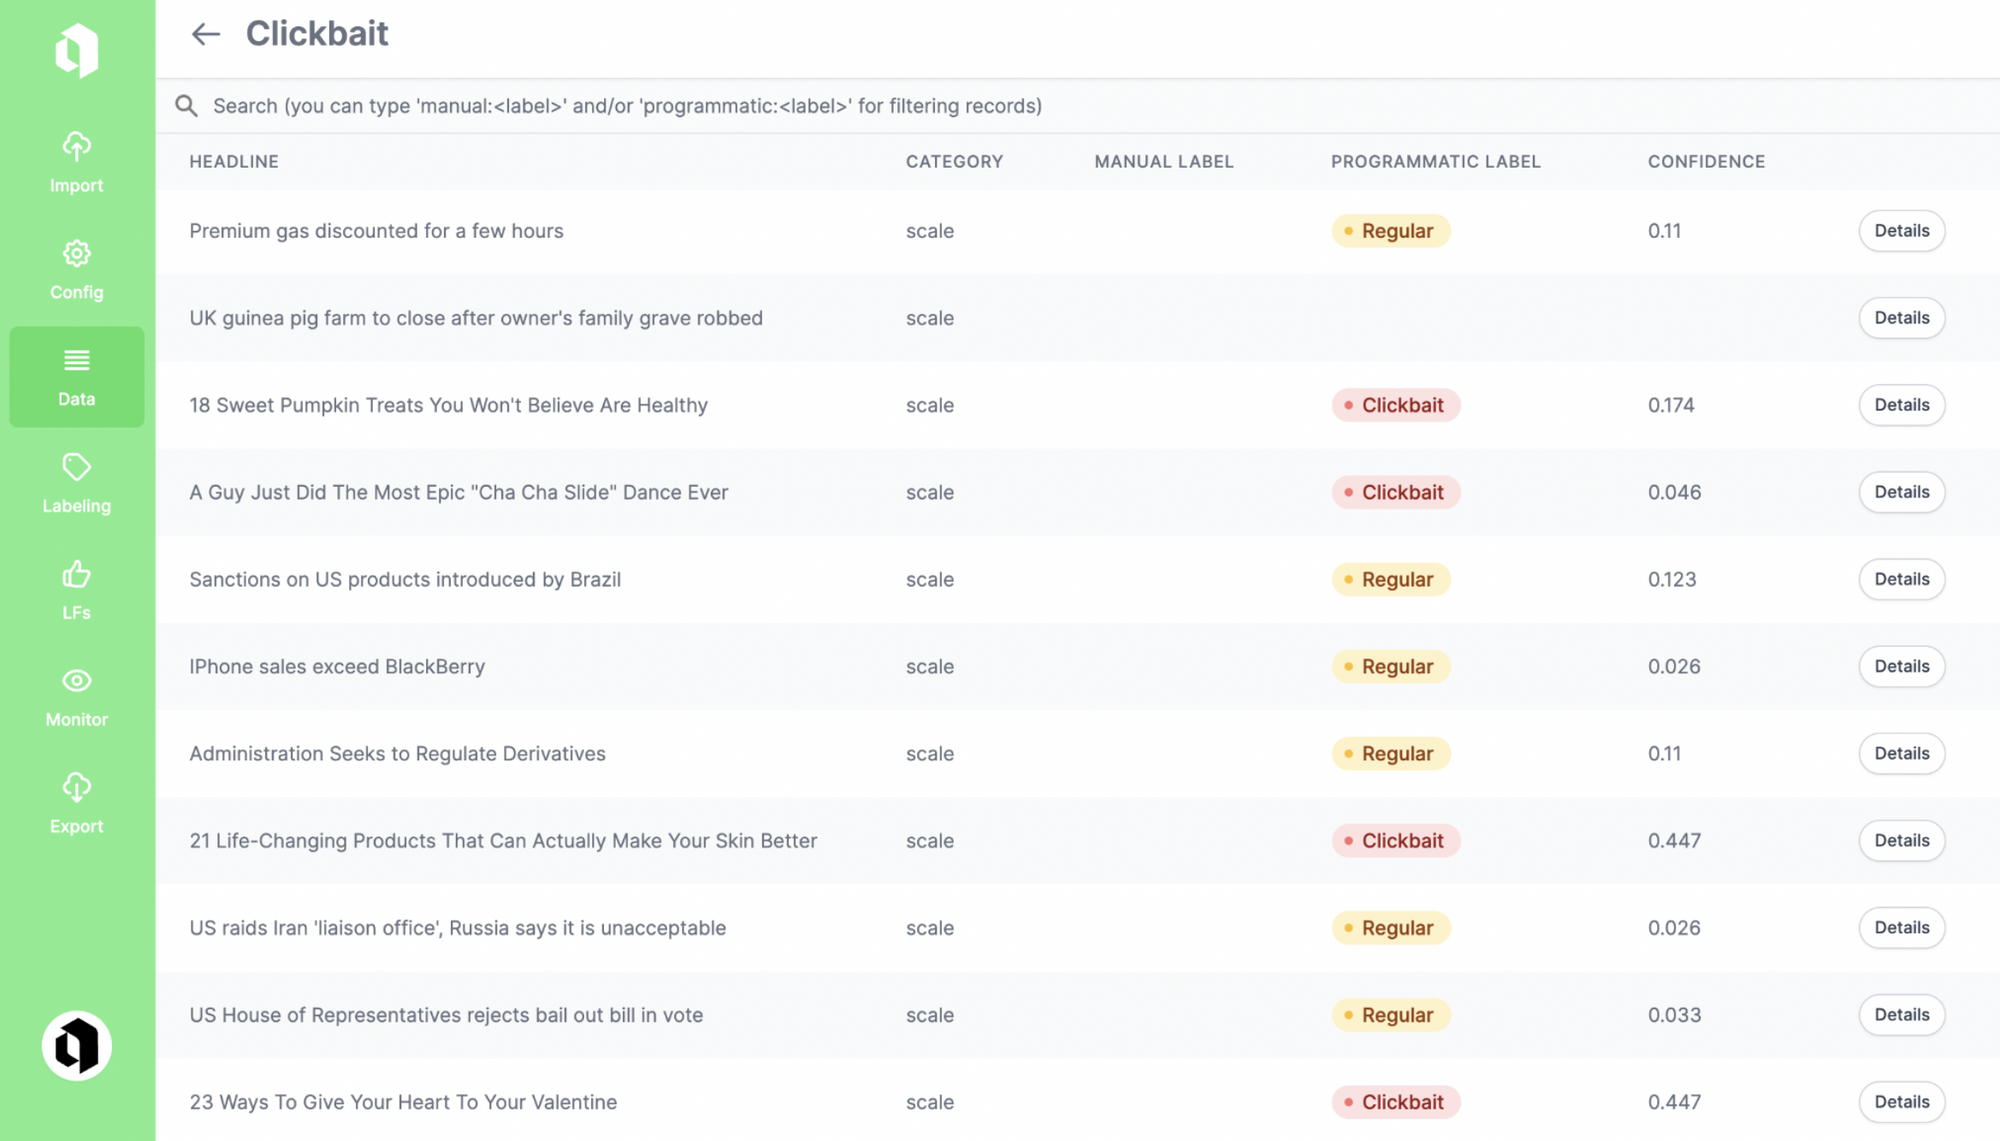Select headline '18 Sweet Pumpkin Treats'

coord(448,405)
